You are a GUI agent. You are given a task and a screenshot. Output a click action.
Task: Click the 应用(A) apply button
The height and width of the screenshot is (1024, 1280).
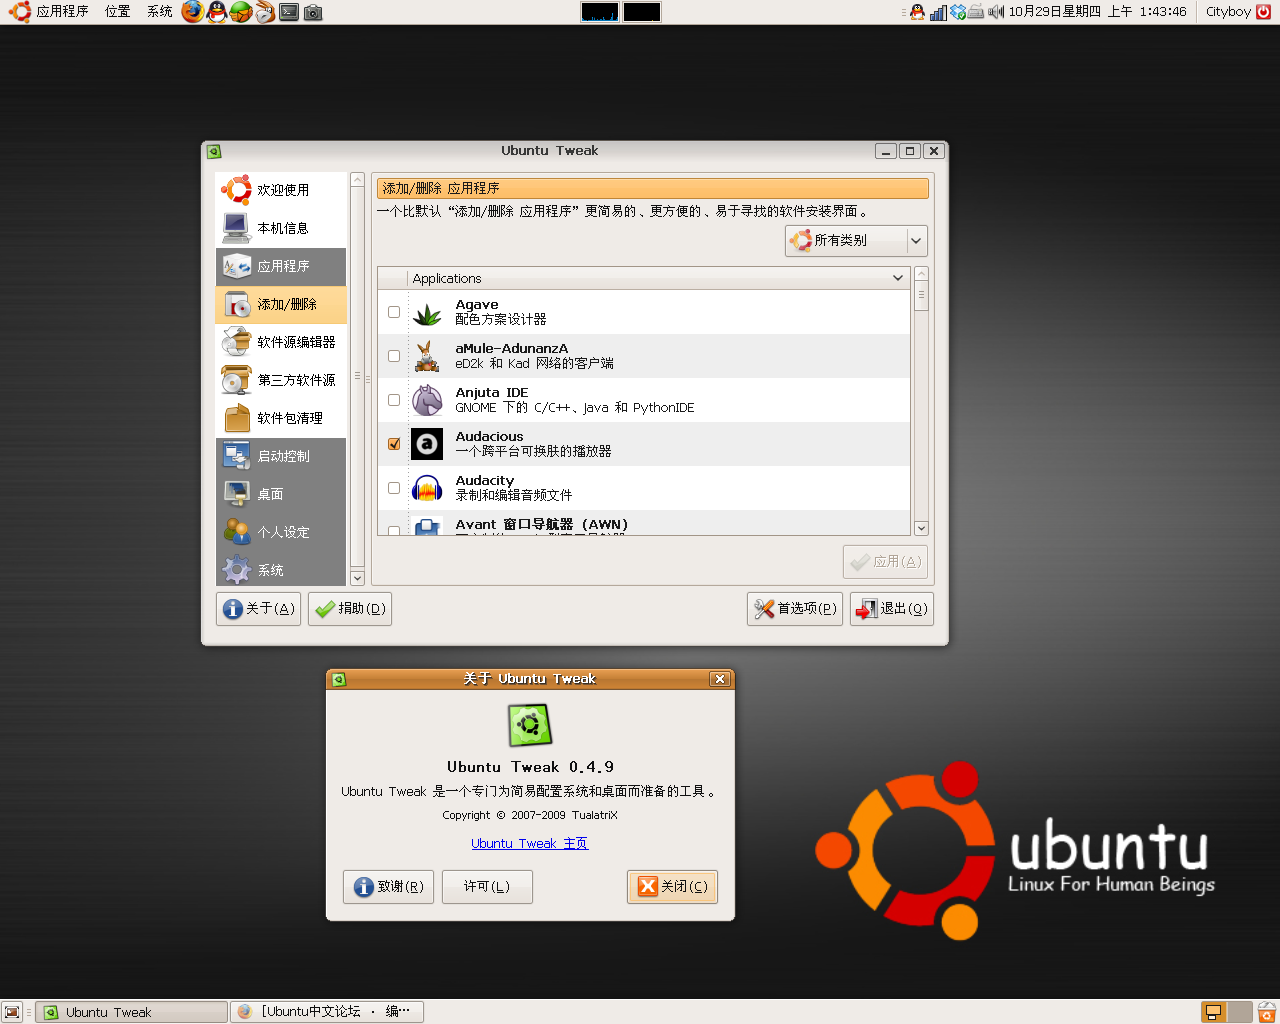click(885, 562)
